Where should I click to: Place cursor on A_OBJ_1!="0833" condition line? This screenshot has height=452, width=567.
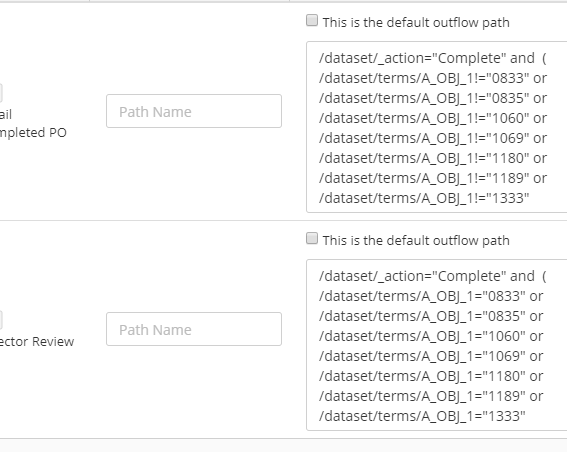point(433,78)
